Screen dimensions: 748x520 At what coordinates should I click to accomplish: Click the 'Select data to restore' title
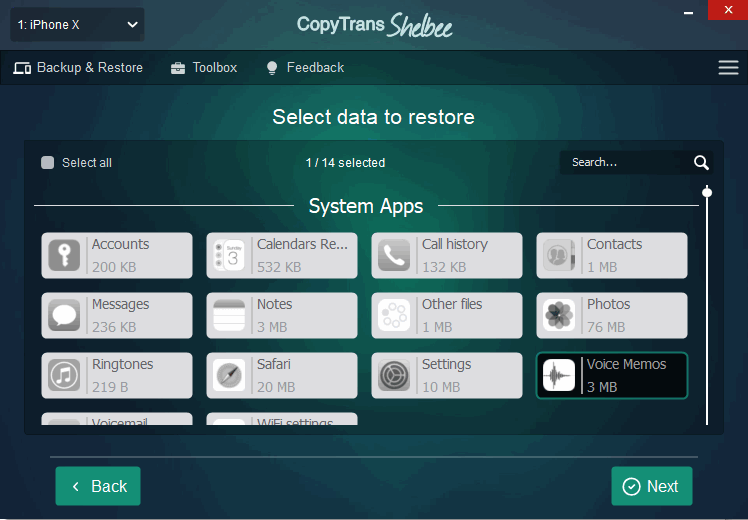pos(374,117)
